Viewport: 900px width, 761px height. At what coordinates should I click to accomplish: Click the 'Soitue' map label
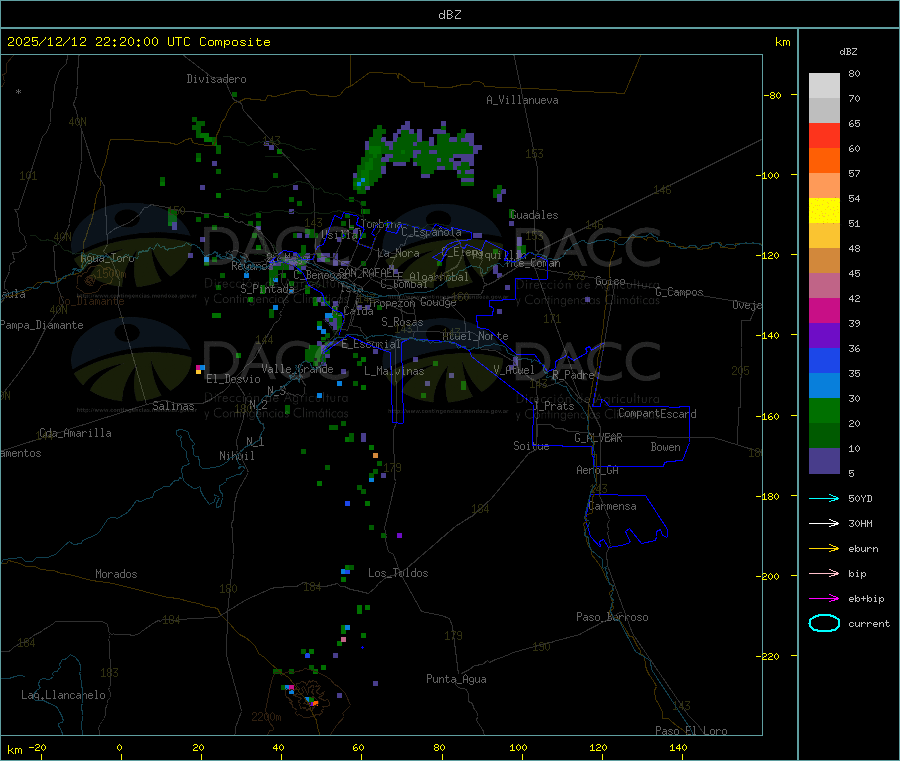tap(531, 446)
